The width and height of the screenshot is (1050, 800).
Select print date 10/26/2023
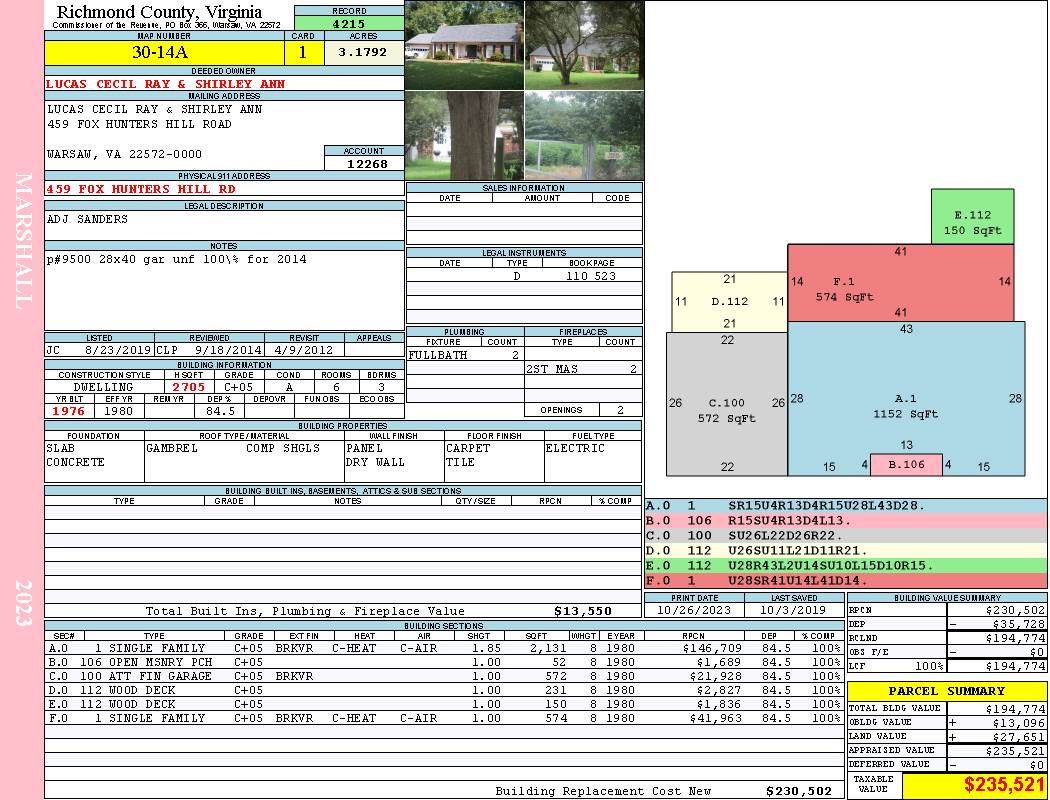pyautogui.click(x=694, y=610)
